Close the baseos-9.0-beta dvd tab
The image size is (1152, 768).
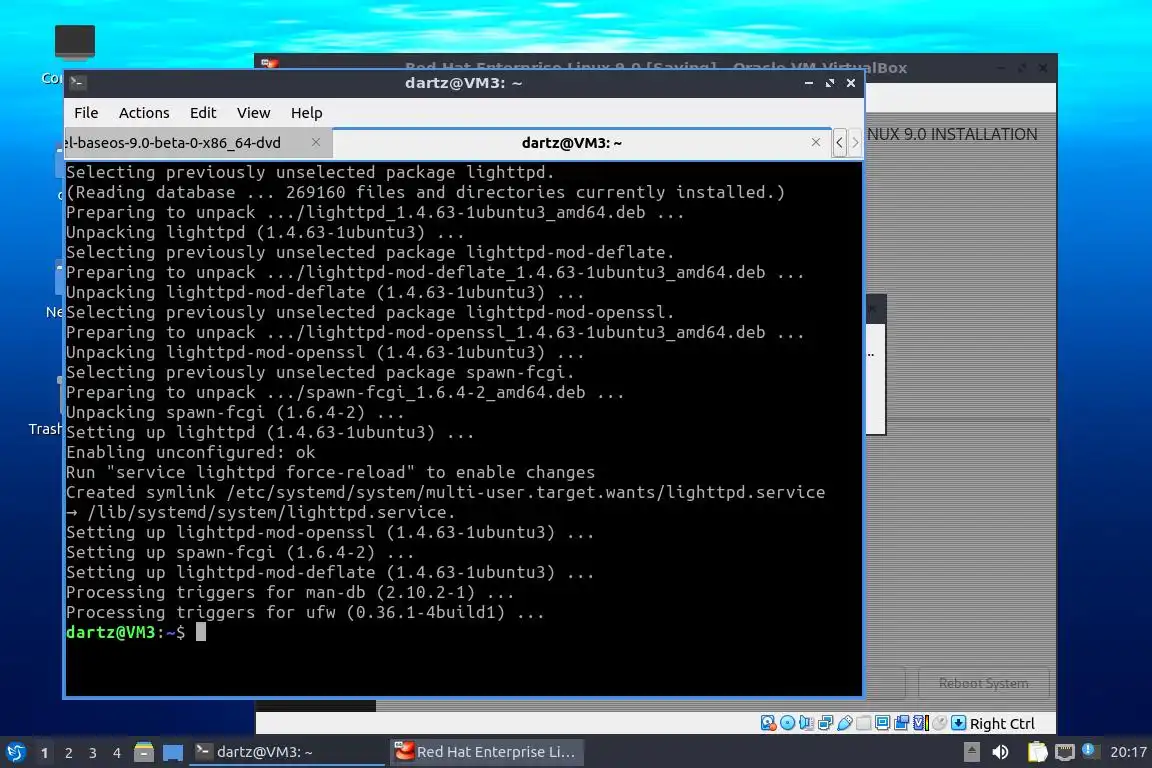pyautogui.click(x=316, y=143)
